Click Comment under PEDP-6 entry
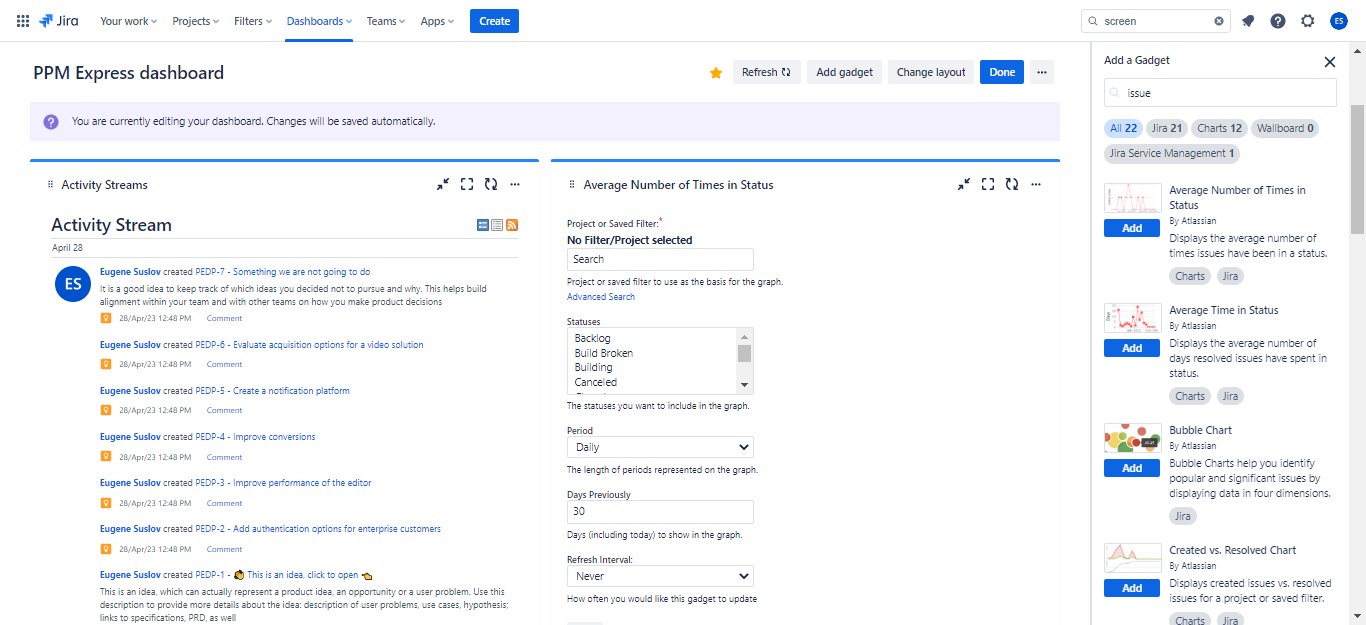Viewport: 1366px width, 625px height. (224, 364)
